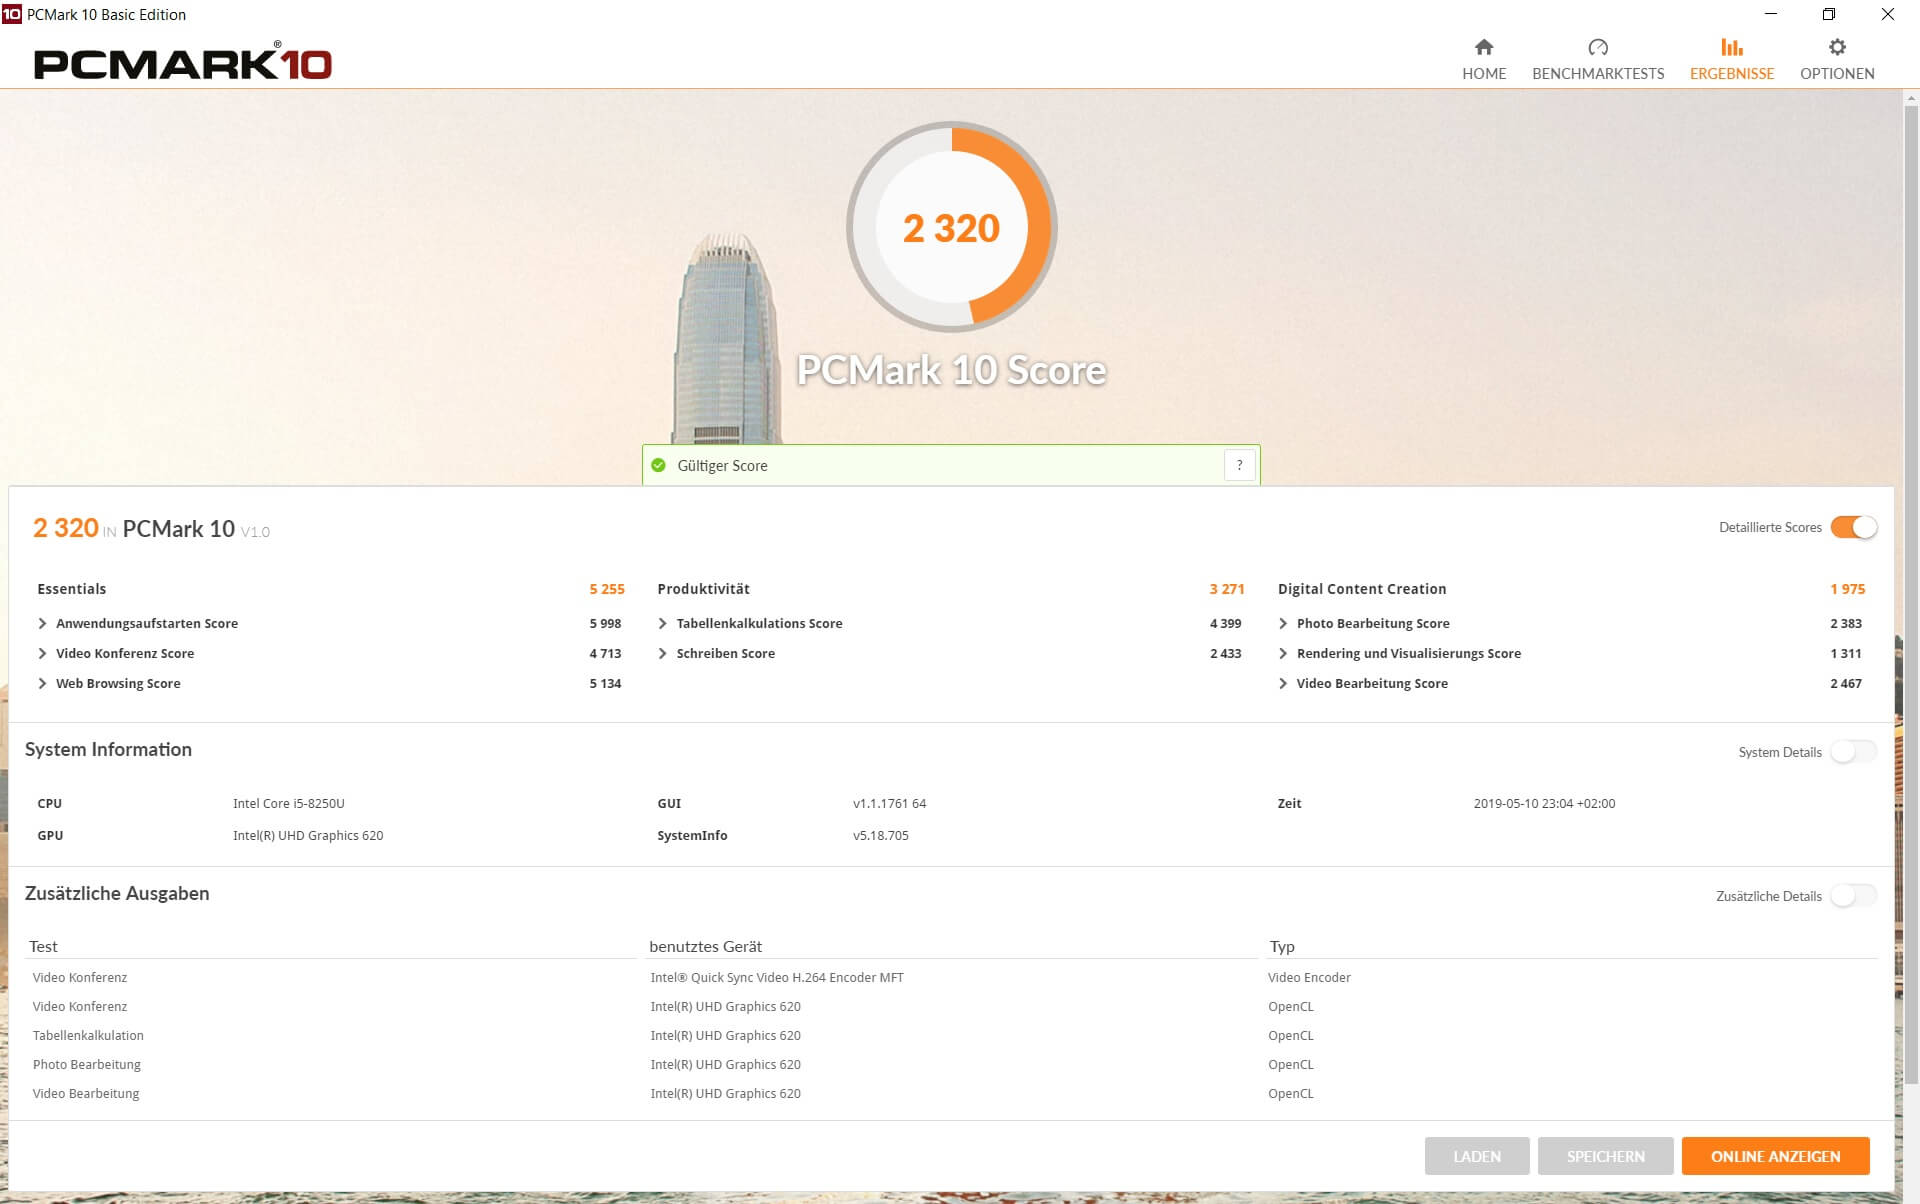Enable the System Details toggle

[1853, 752]
